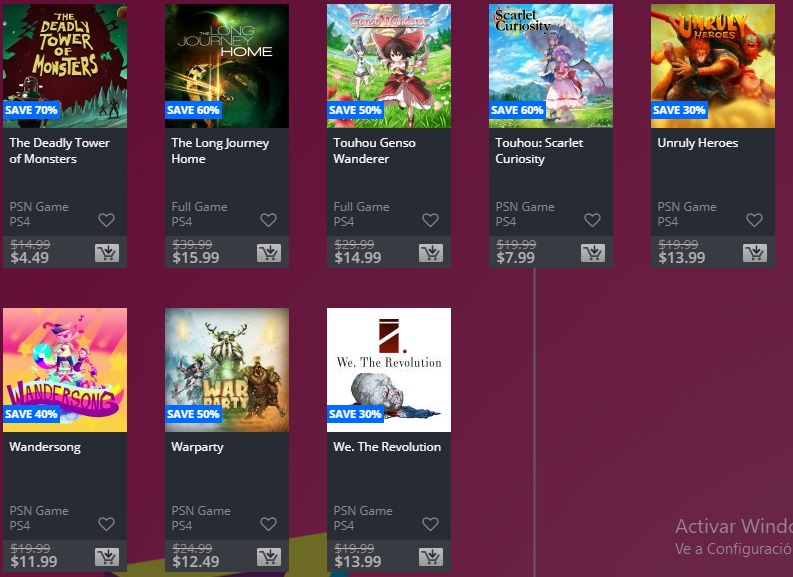Toggle wishlist heart for Touhou Genso Wanderer
Screen dimensions: 793x577
(x=430, y=220)
